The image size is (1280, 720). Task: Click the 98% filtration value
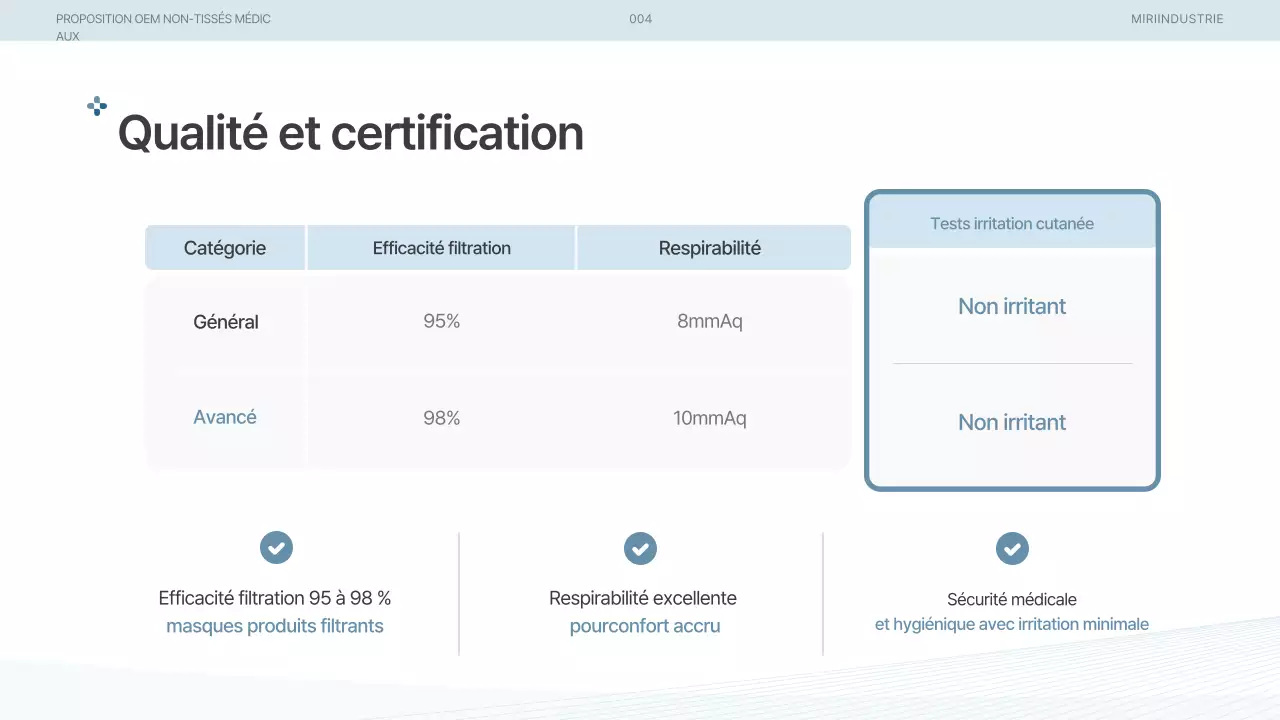(x=441, y=418)
